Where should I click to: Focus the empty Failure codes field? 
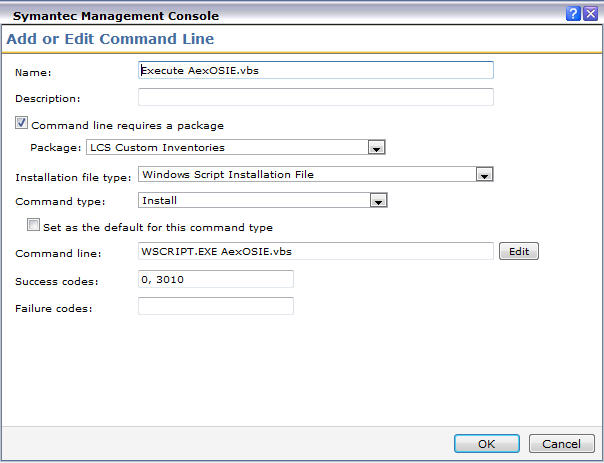pos(216,306)
